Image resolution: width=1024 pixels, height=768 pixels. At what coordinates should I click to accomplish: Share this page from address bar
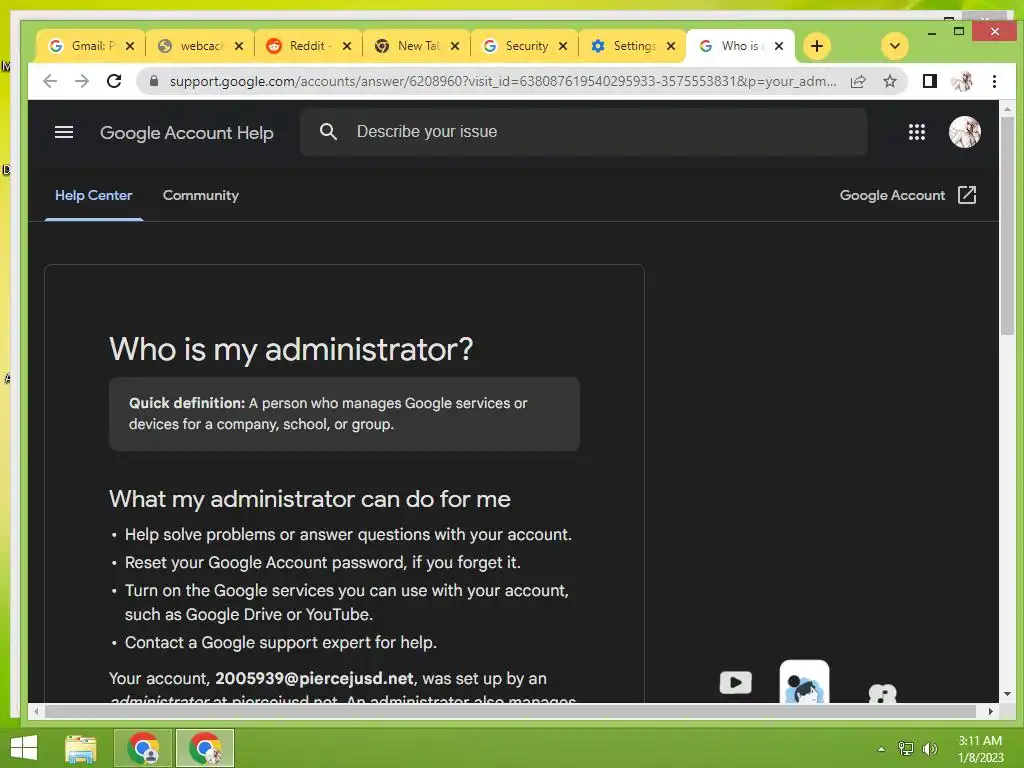(858, 81)
